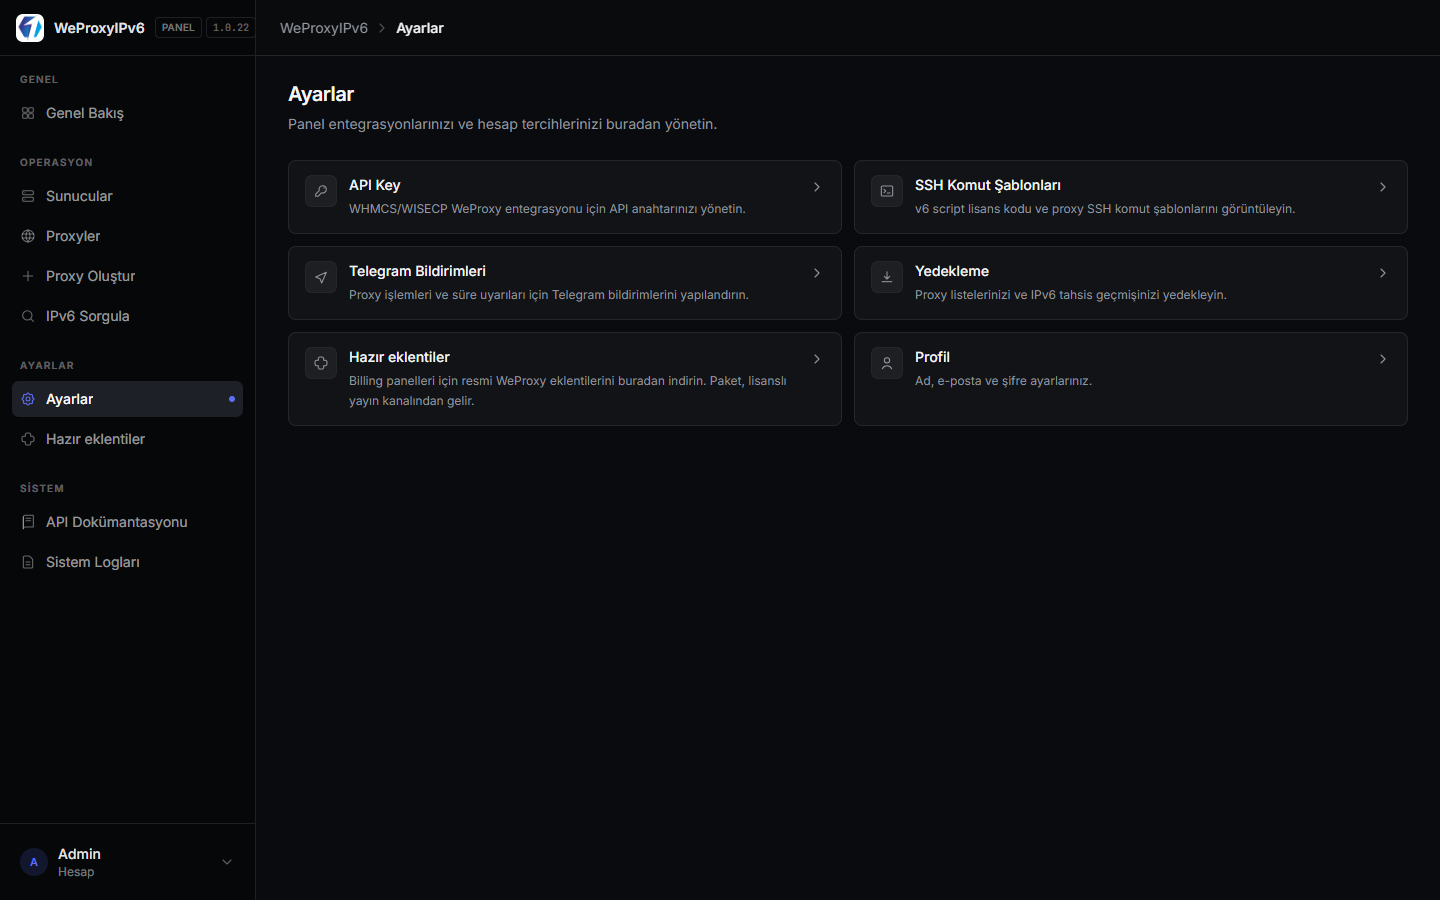The image size is (1440, 900).
Task: Click the GENEL section label
Action: (x=39, y=79)
